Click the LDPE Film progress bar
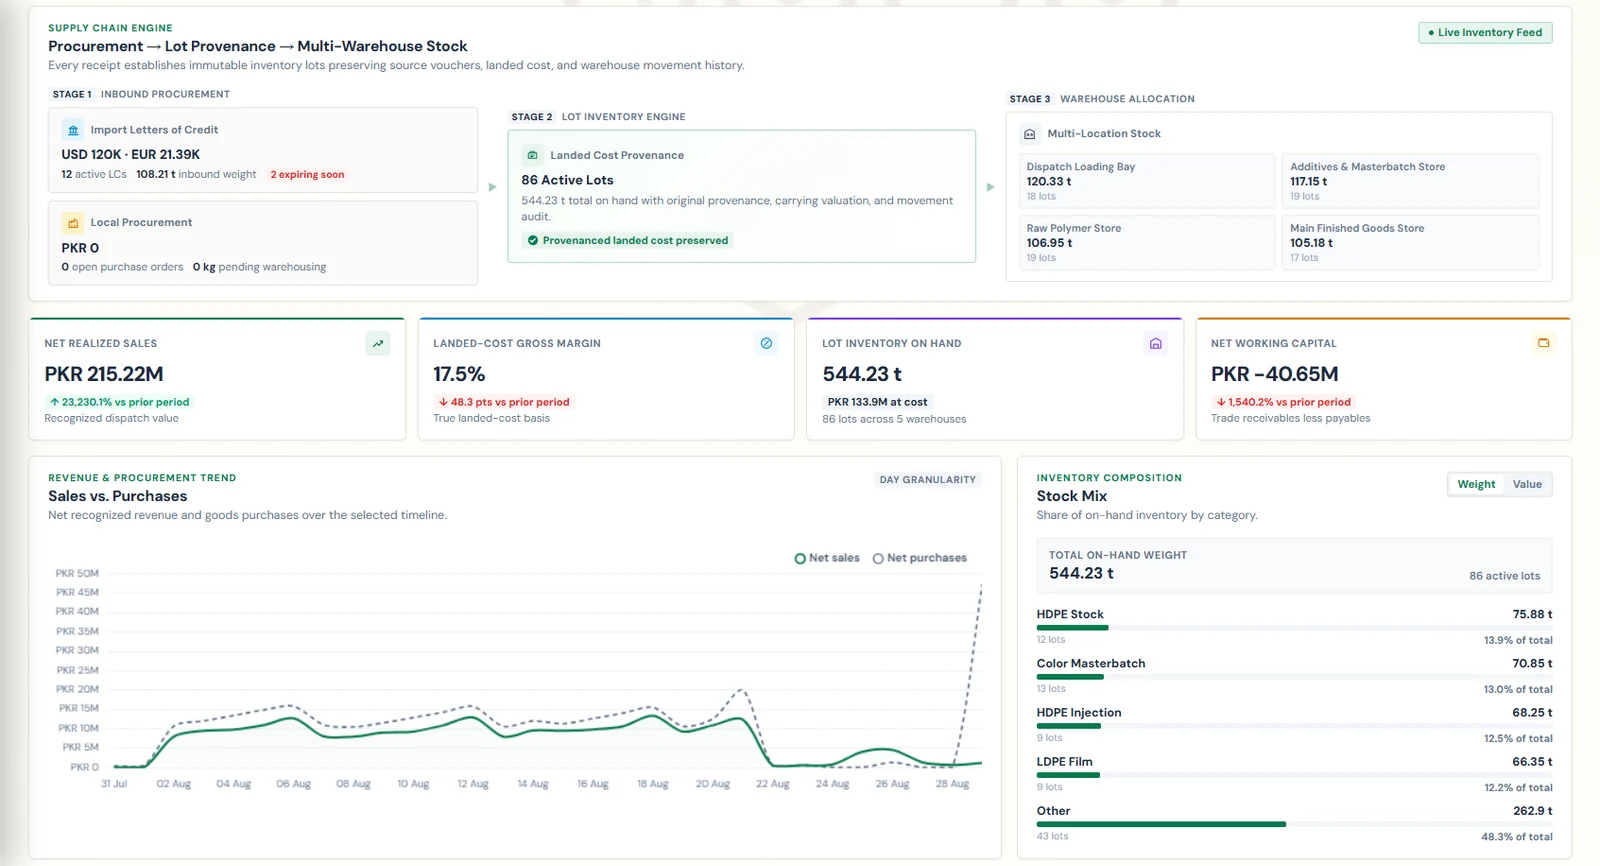Image resolution: width=1600 pixels, height=866 pixels. tap(1294, 775)
